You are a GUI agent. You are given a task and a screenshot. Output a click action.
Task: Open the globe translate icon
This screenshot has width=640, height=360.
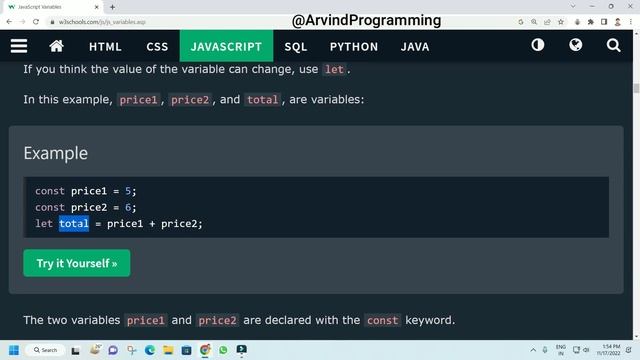(x=576, y=45)
